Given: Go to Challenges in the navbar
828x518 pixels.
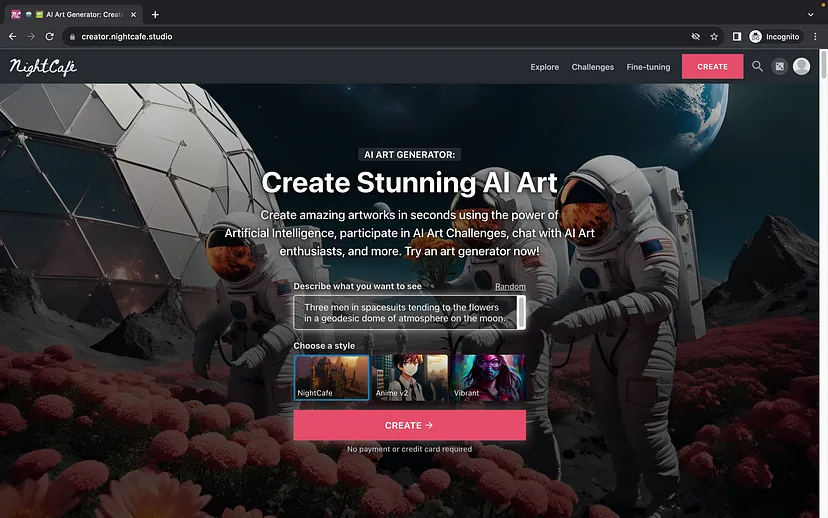Looking at the screenshot, I should pyautogui.click(x=592, y=67).
